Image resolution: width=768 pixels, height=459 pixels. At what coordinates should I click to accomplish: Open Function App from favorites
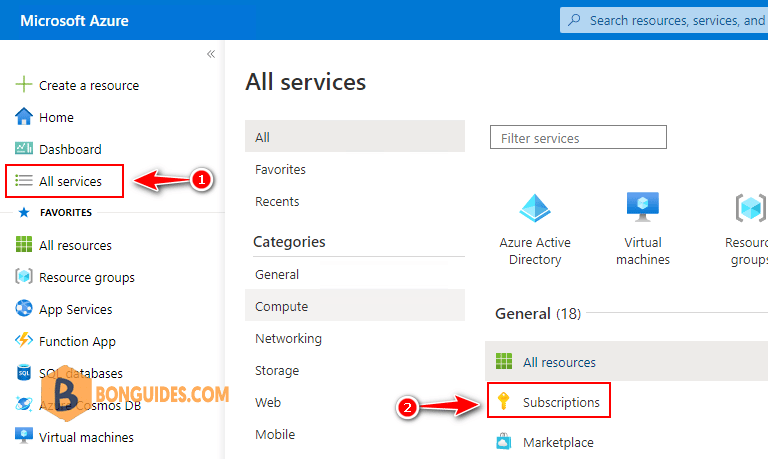pos(77,341)
